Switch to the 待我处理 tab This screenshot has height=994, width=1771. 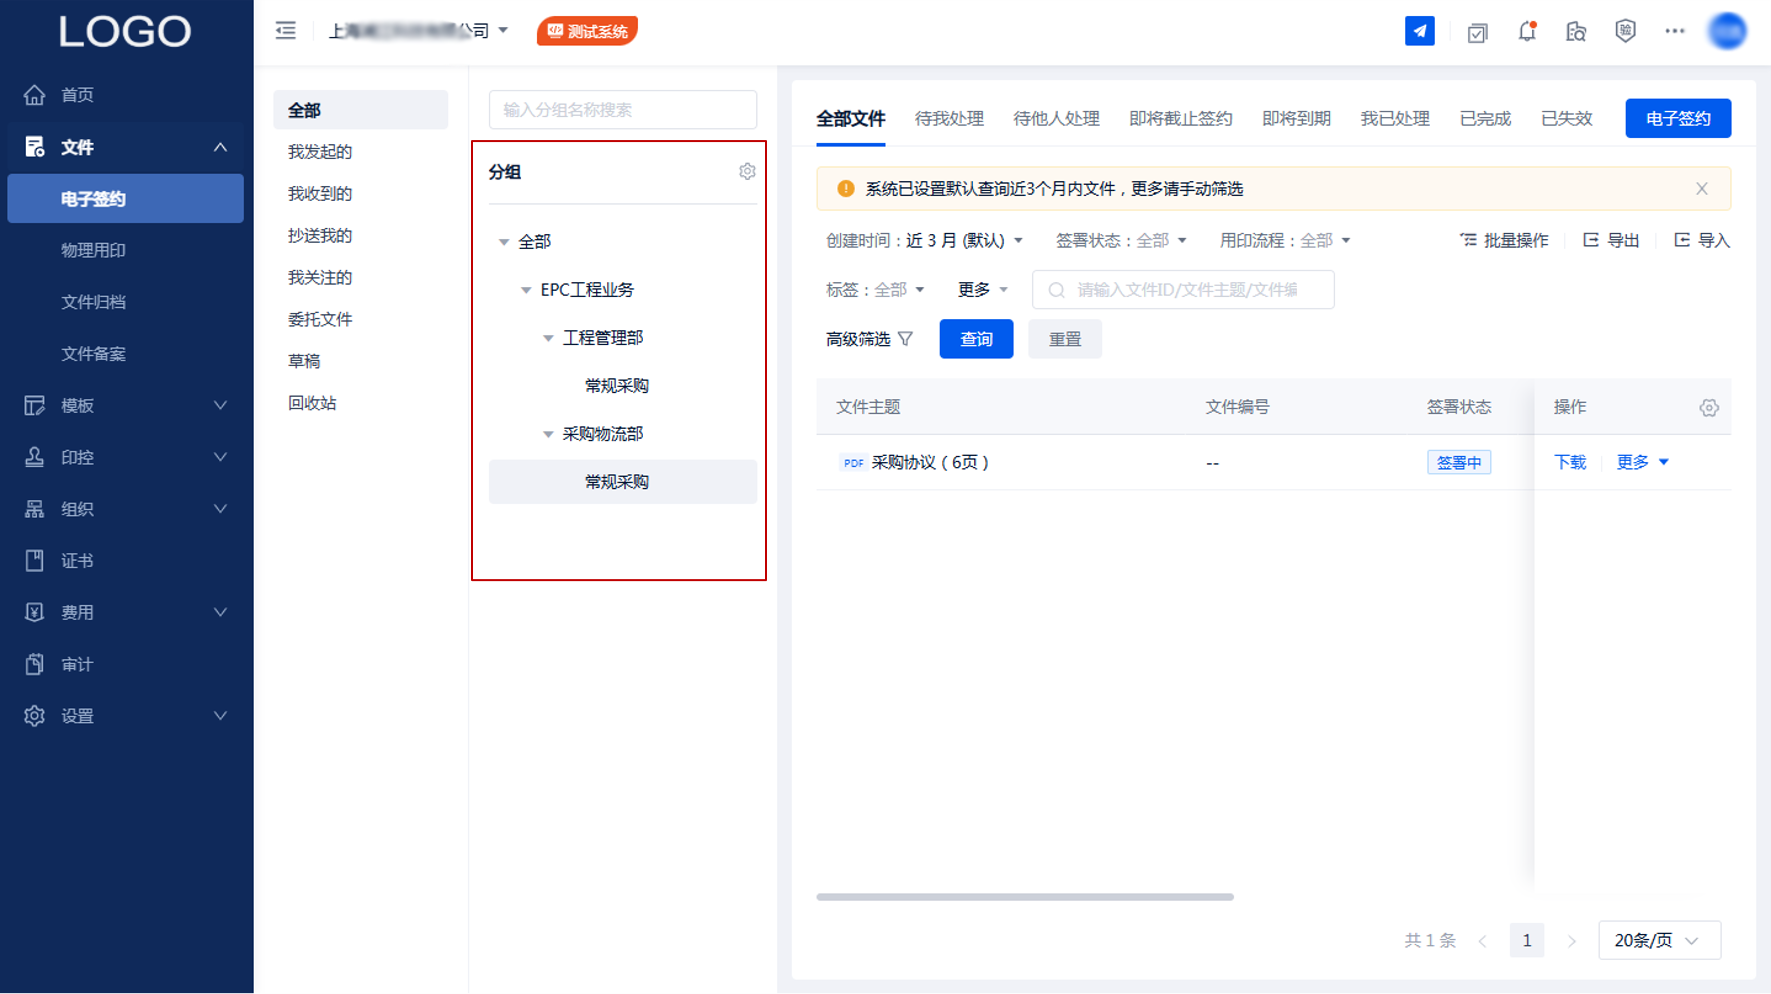click(x=949, y=119)
